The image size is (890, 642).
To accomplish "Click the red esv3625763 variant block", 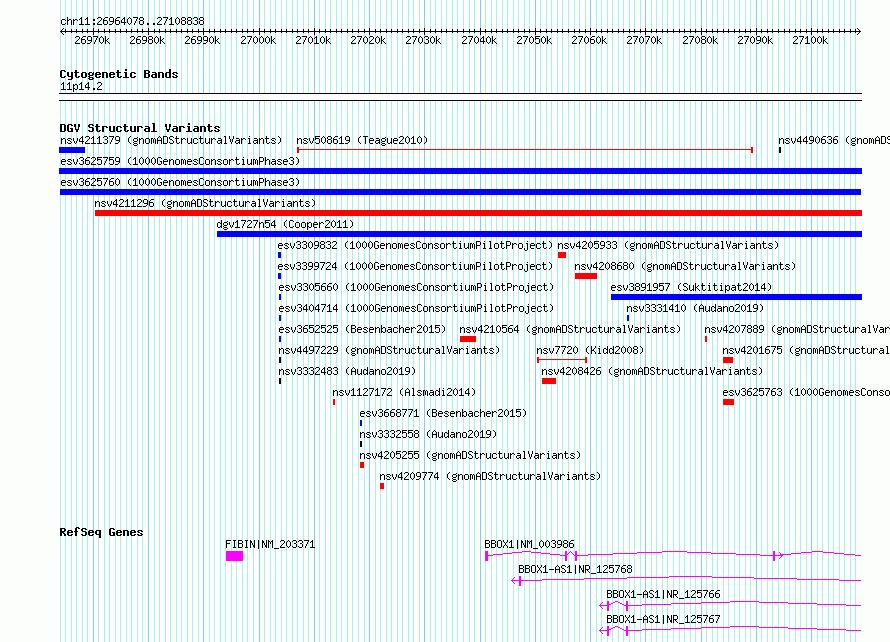I will tap(729, 402).
